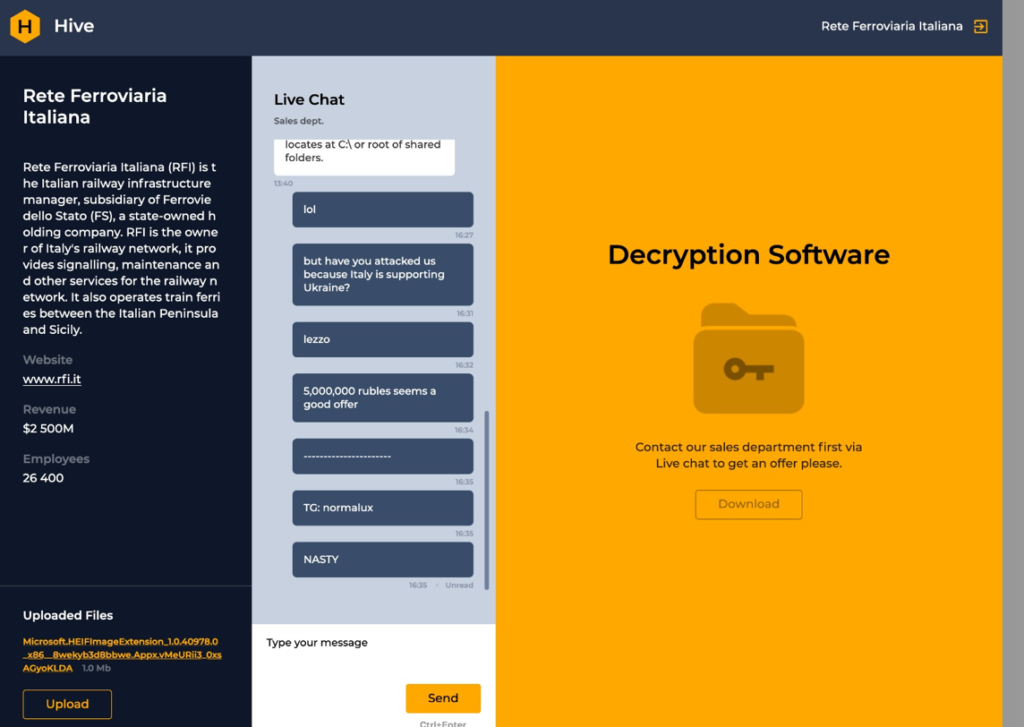Screen dimensions: 1024x727
Task: Select the 'TG: normalux' chat message
Action: [383, 508]
